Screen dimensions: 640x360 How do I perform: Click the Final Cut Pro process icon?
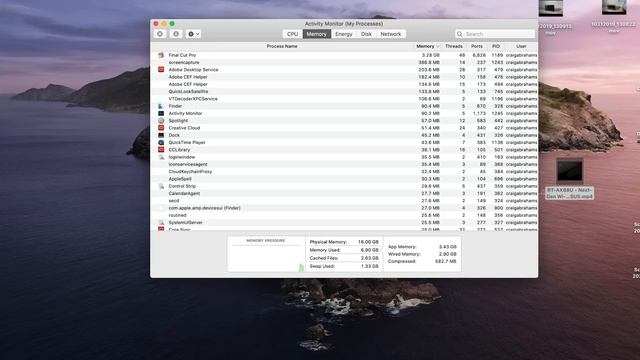point(161,55)
